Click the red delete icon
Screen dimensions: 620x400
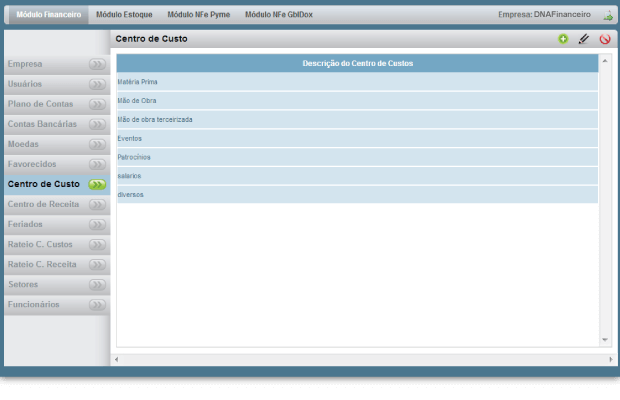[x=605, y=39]
